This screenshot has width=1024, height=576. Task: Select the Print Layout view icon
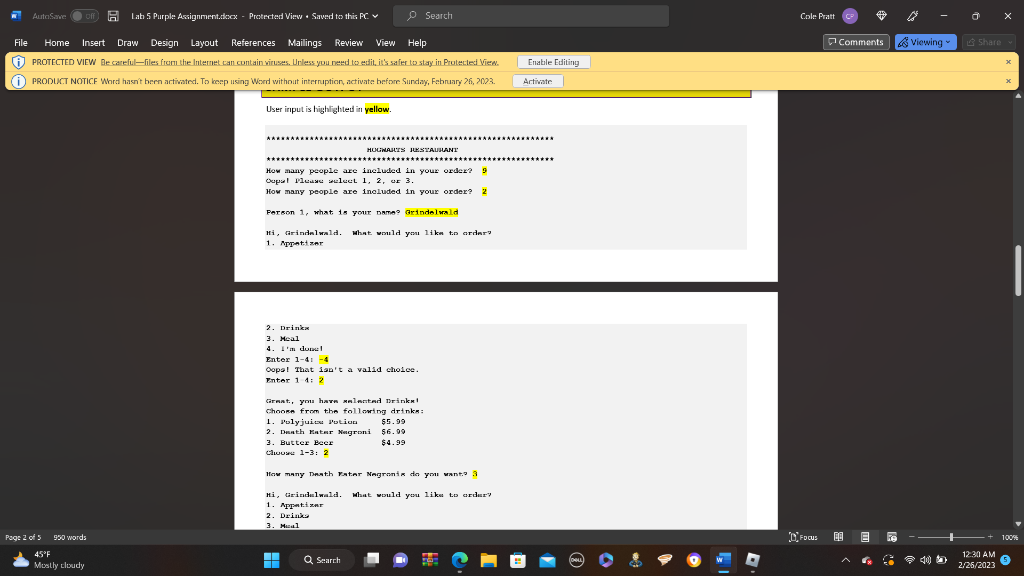click(x=866, y=537)
